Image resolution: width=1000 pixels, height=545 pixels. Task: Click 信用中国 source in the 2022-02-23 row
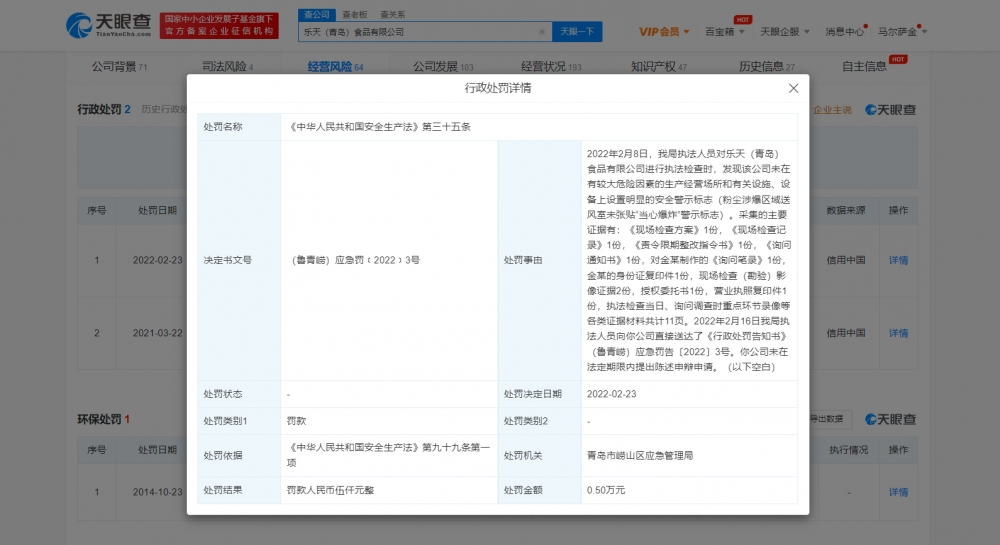click(846, 260)
